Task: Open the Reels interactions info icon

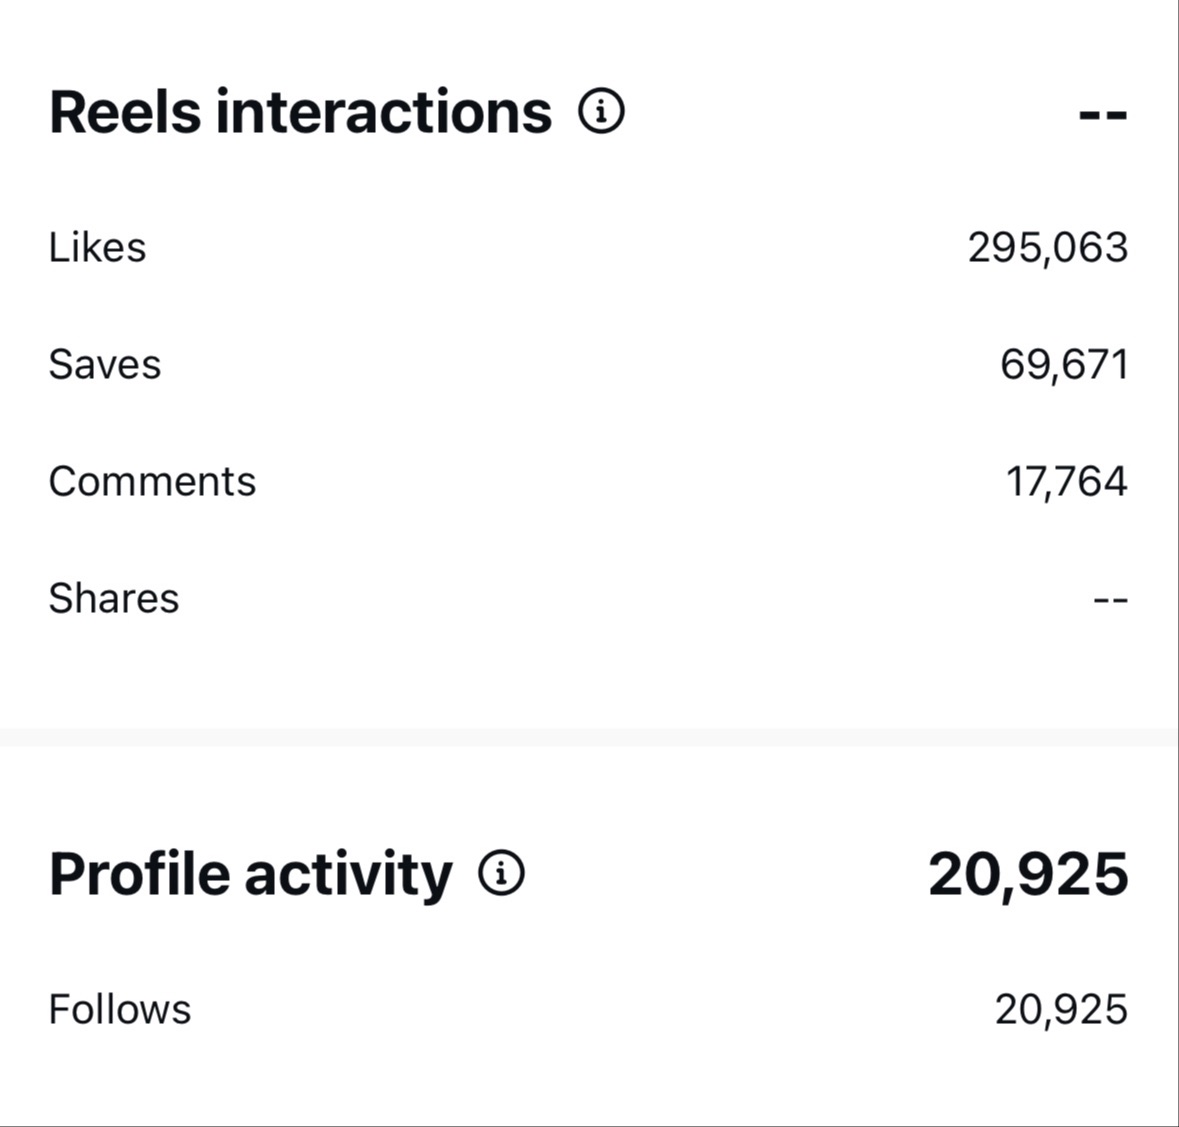Action: point(601,111)
